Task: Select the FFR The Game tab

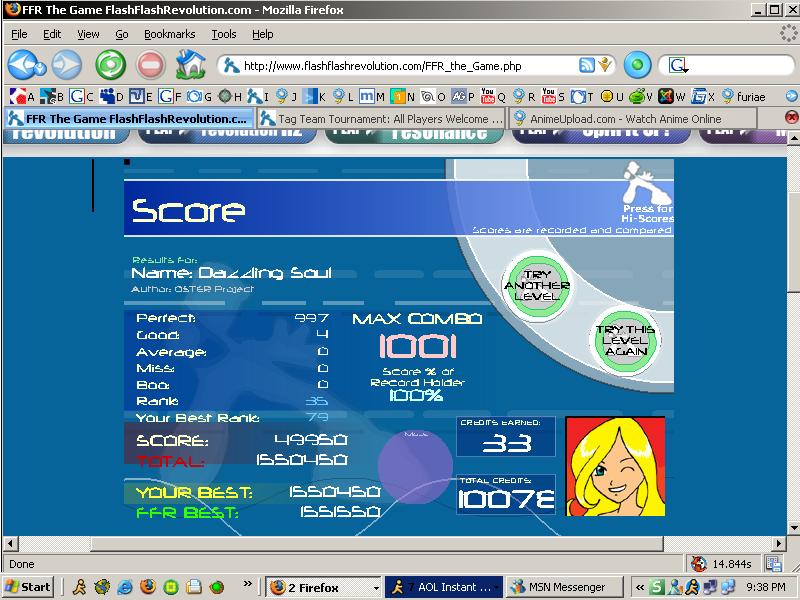Action: 129,119
